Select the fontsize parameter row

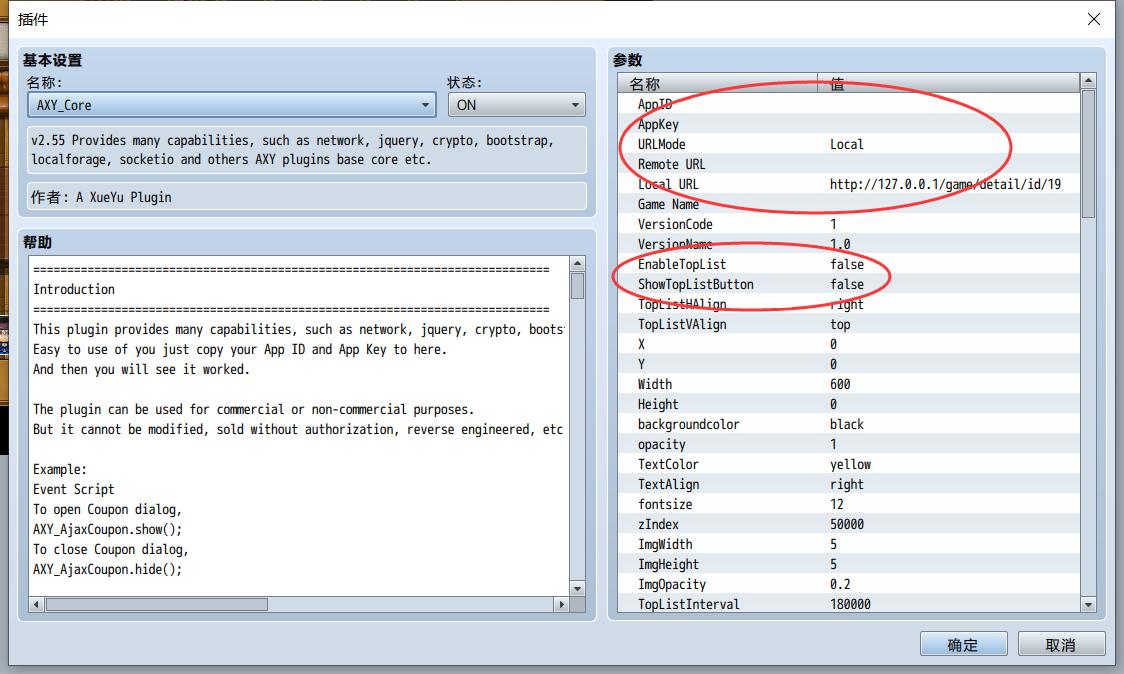[849, 505]
